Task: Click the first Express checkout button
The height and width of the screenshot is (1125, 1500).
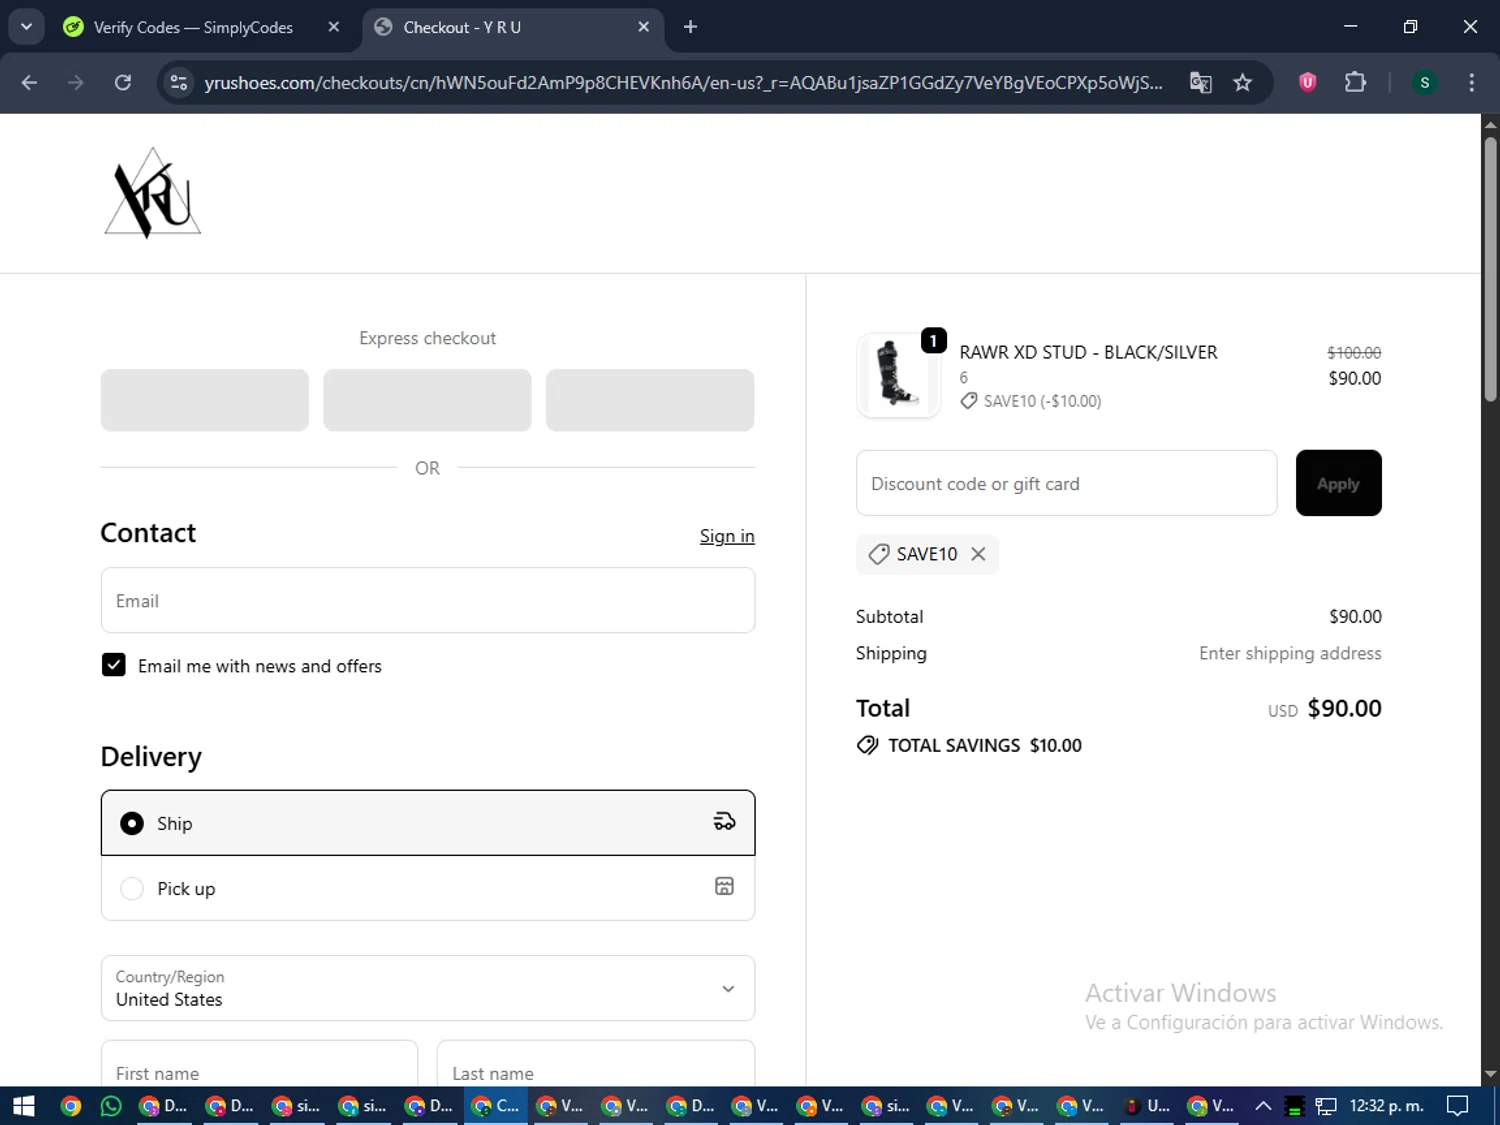Action: pos(205,400)
